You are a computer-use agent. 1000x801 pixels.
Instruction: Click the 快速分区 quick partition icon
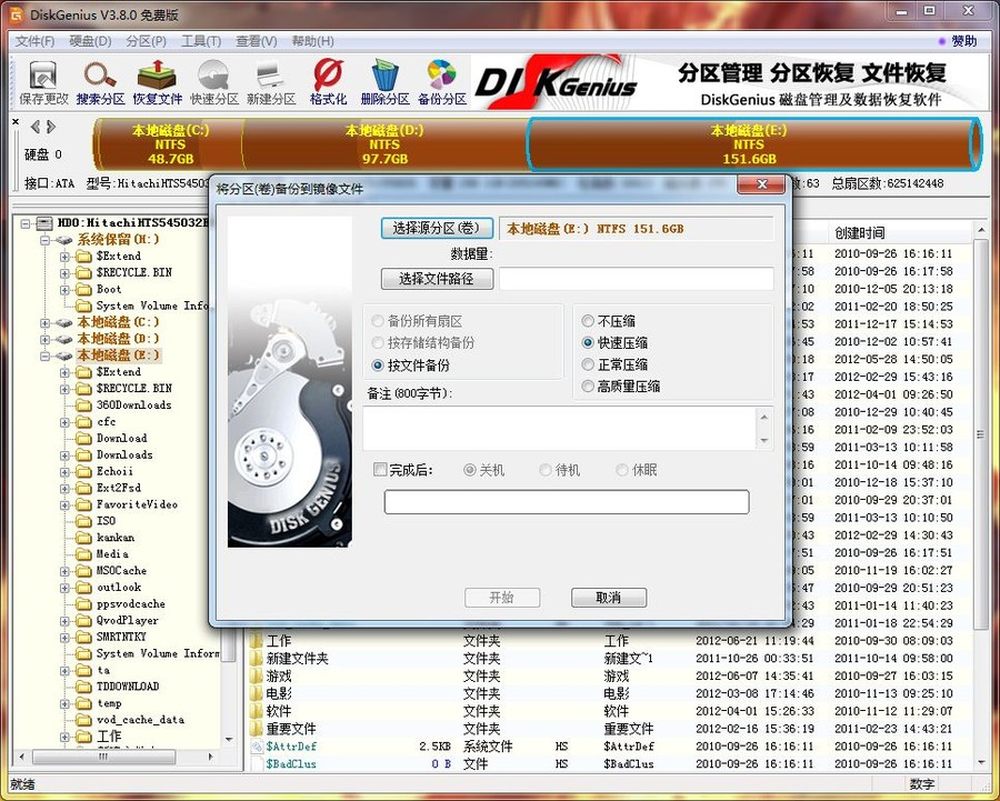pyautogui.click(x=214, y=82)
